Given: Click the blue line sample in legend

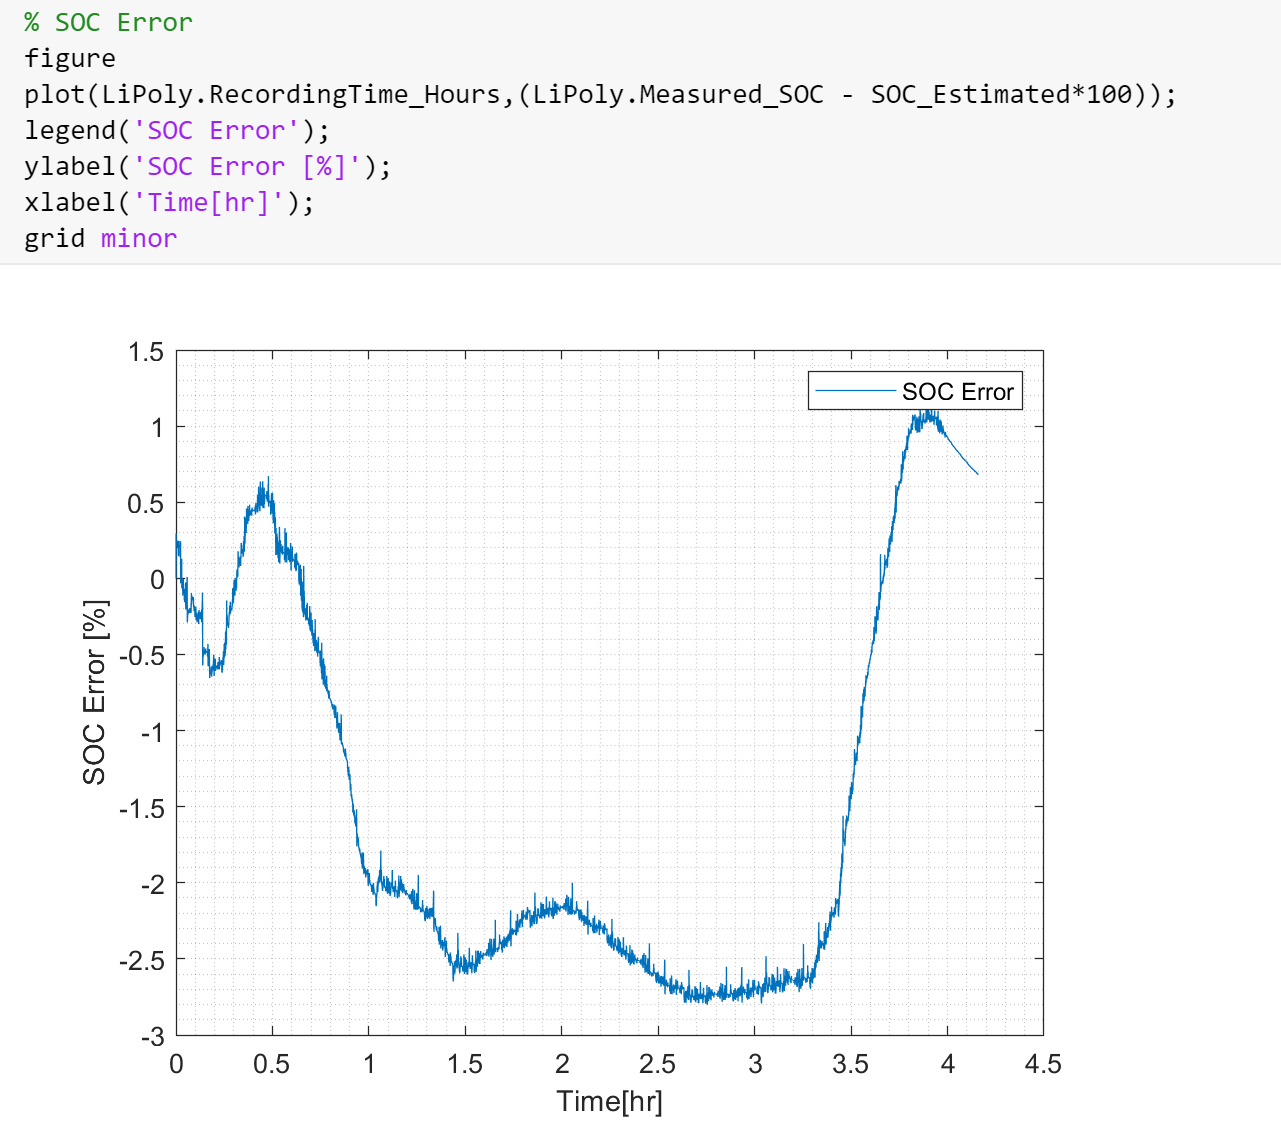Looking at the screenshot, I should tap(855, 391).
